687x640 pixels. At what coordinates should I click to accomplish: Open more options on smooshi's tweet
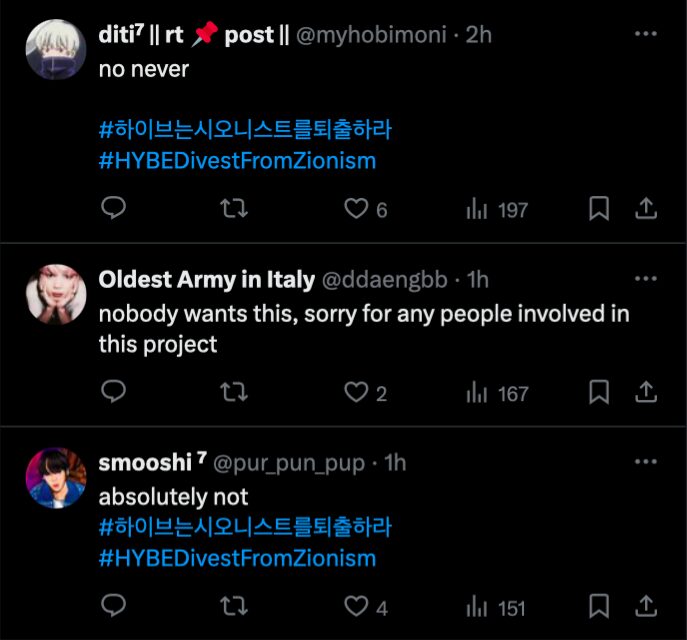646,463
